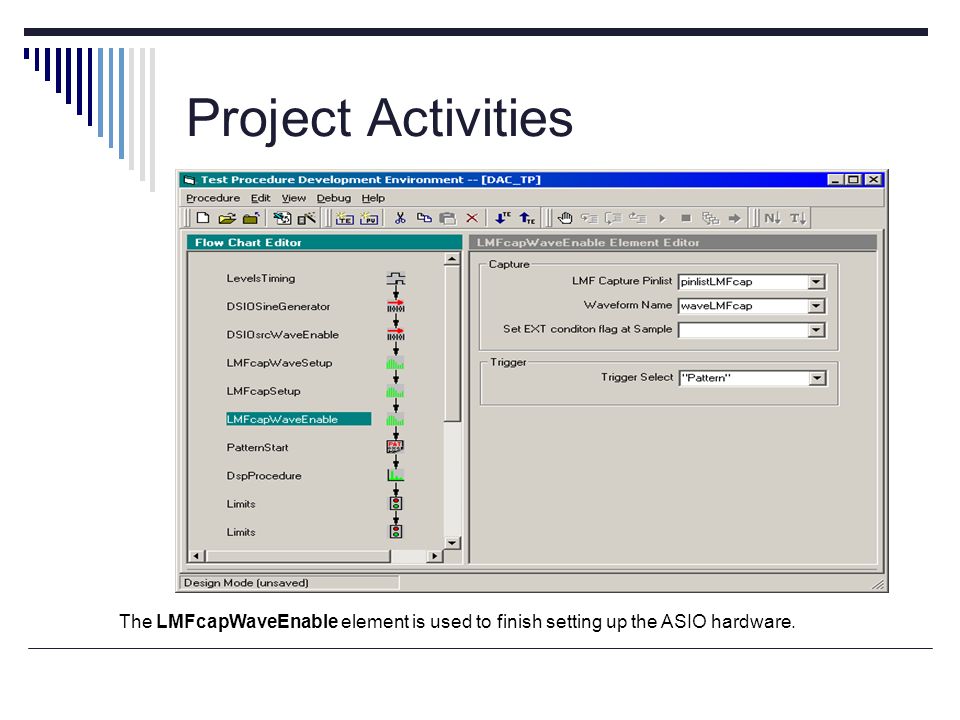Image resolution: width=960 pixels, height=720 pixels.
Task: Select the DspProcedure element label
Action: point(264,476)
